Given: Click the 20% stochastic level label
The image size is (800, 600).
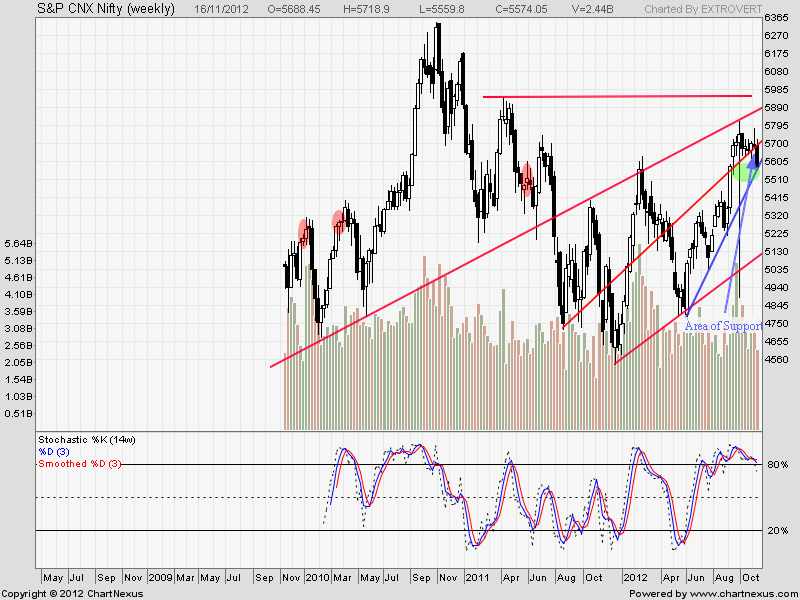Looking at the screenshot, I should 776,531.
